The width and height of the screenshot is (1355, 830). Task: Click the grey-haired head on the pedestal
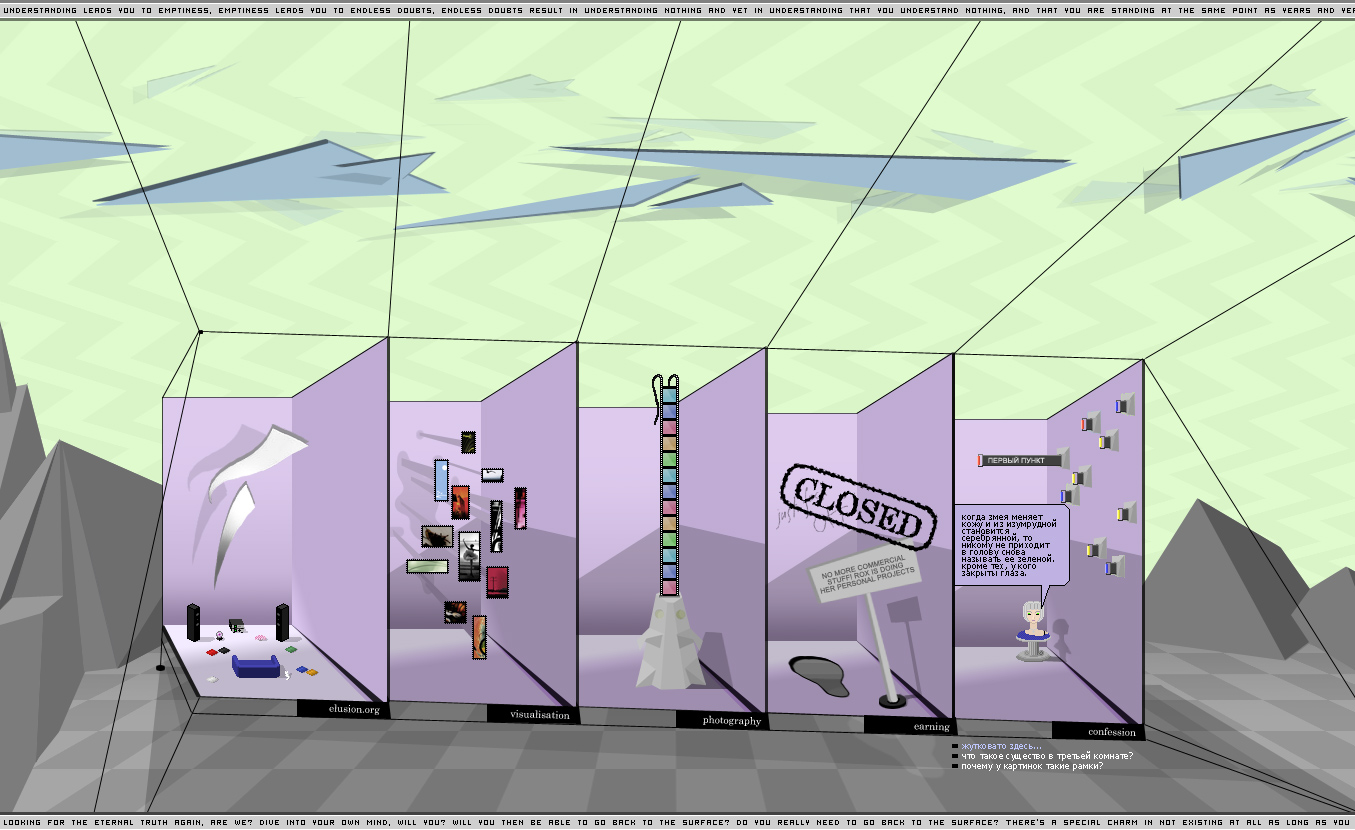coord(1032,614)
